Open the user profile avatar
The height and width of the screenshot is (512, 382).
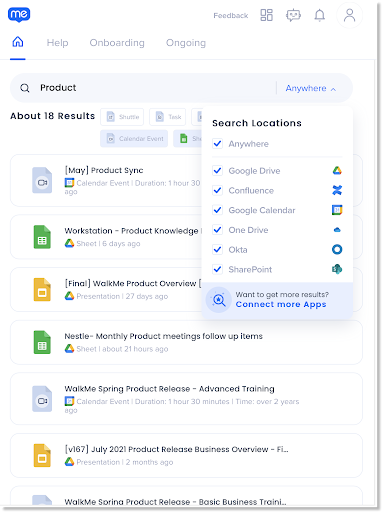coord(349,15)
